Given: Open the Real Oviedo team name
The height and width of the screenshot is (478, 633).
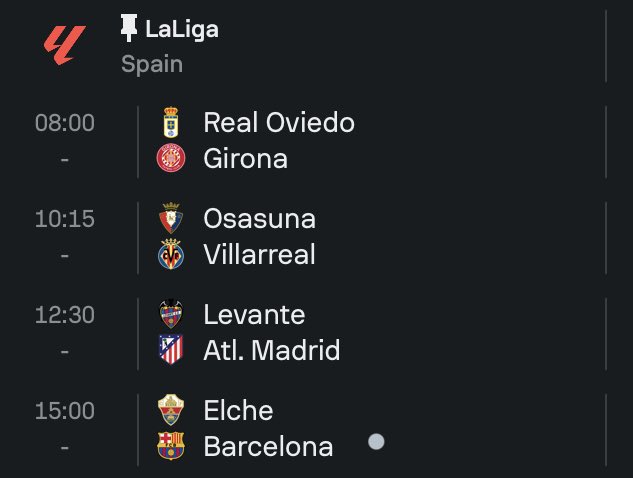Looking at the screenshot, I should 279,122.
